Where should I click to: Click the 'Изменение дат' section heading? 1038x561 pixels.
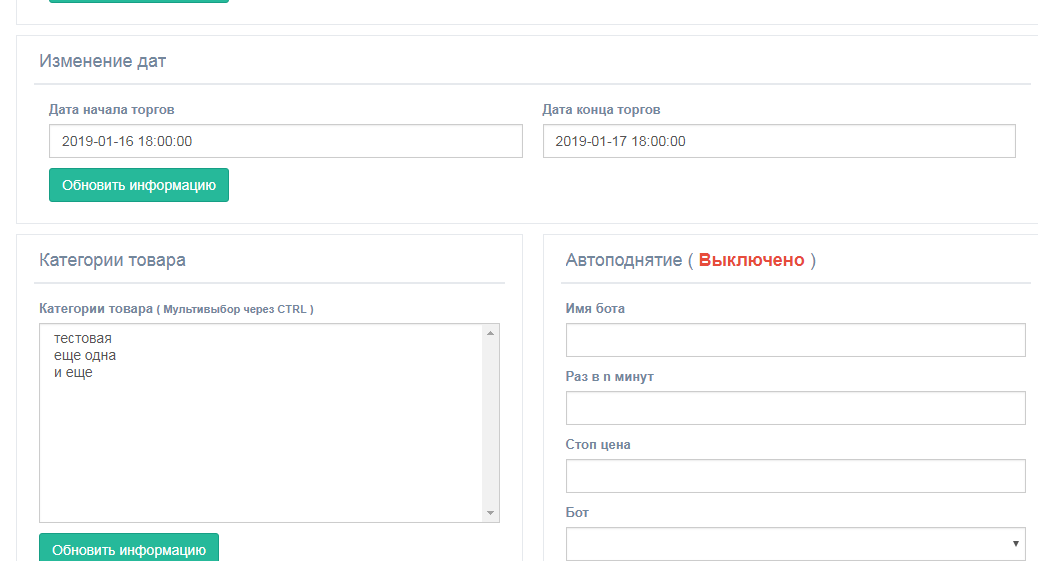point(103,61)
